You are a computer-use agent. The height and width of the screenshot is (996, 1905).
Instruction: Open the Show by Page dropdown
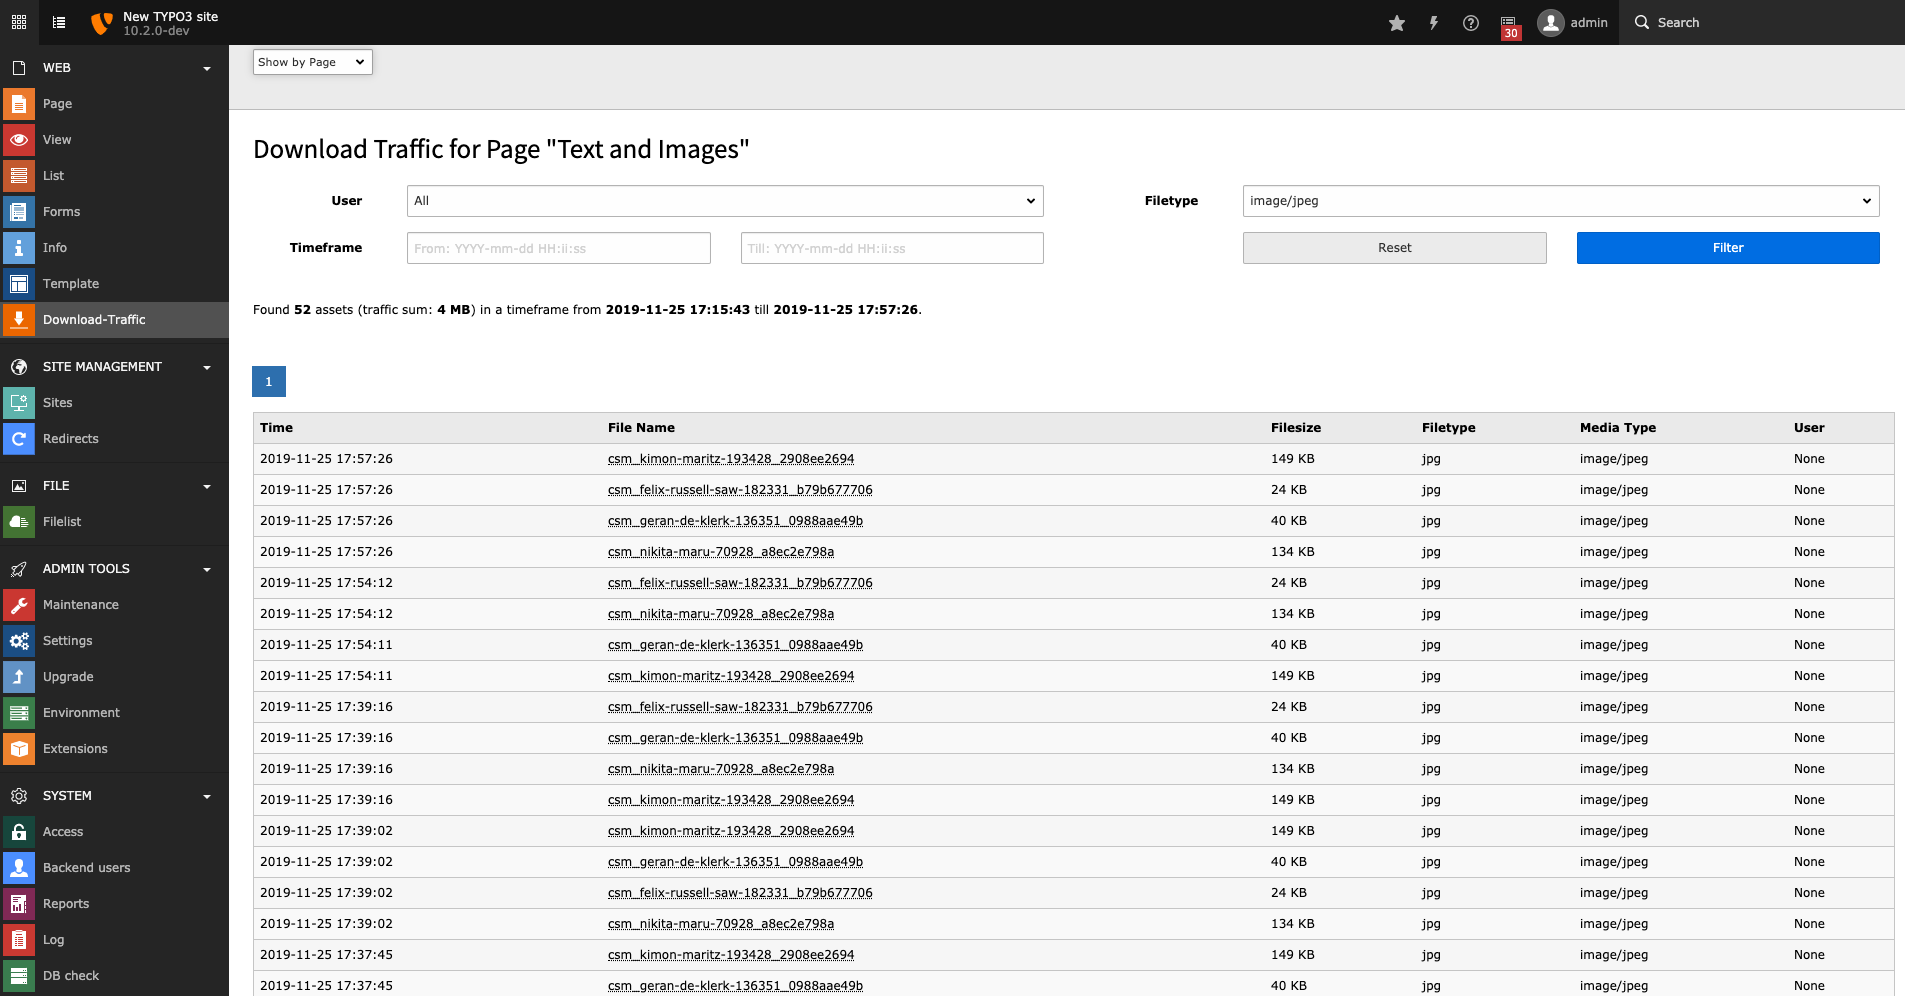[311, 61]
